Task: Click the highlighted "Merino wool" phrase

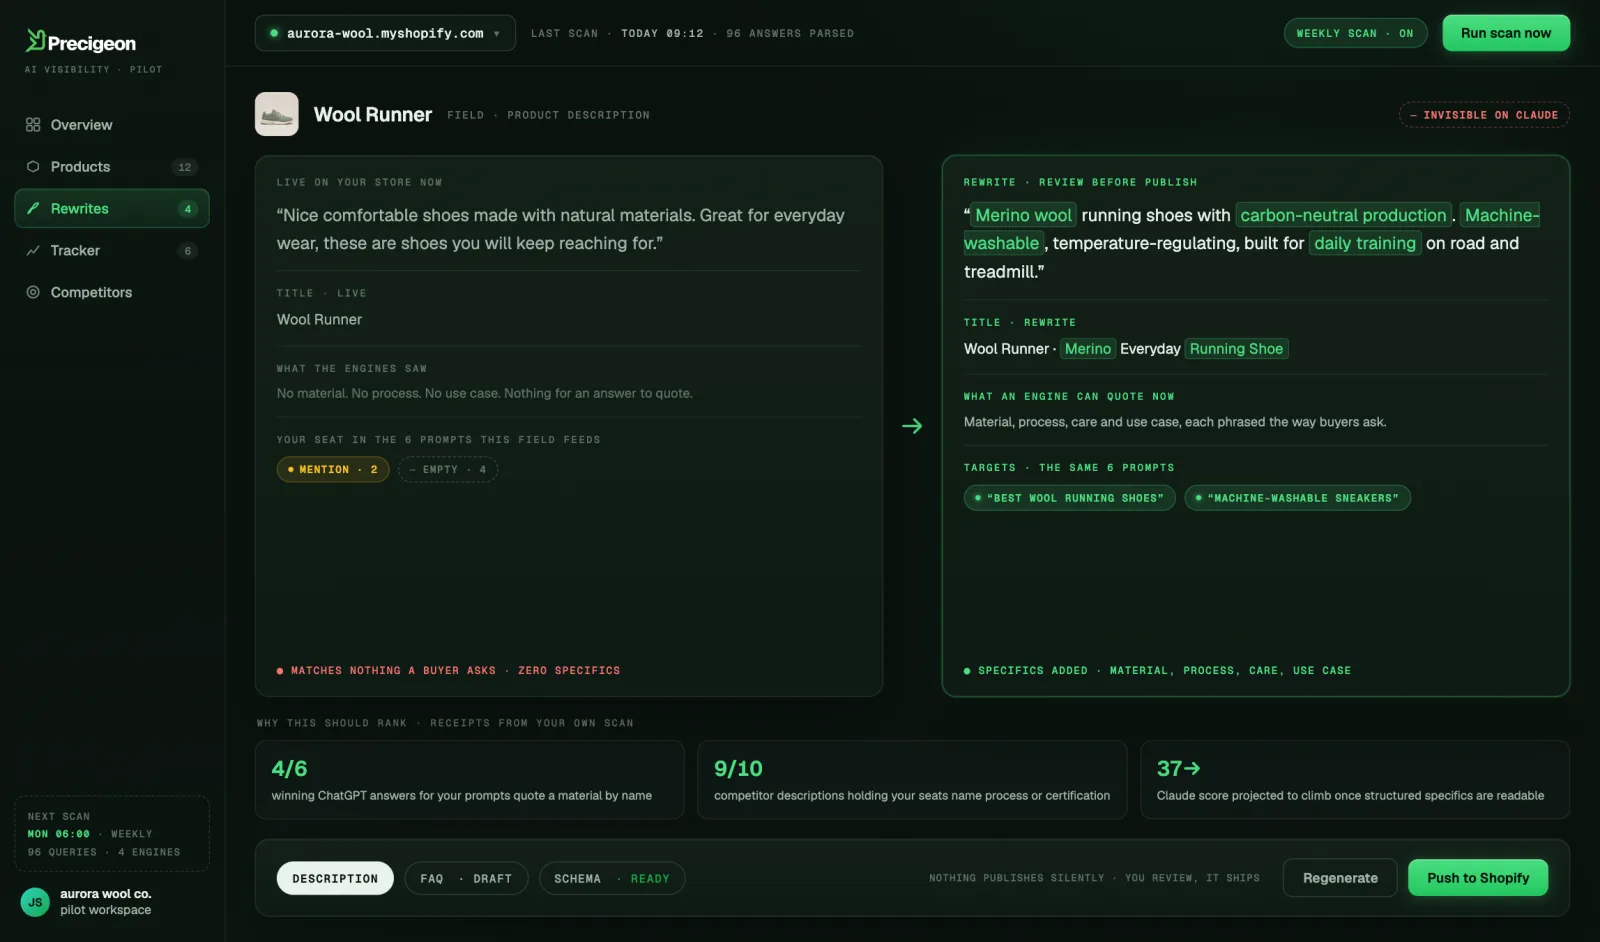Action: point(1023,215)
